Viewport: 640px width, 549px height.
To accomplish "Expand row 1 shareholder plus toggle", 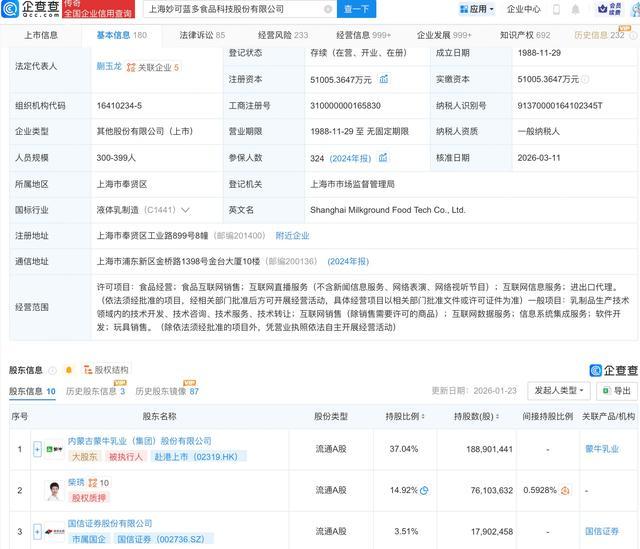I will click(37, 450).
